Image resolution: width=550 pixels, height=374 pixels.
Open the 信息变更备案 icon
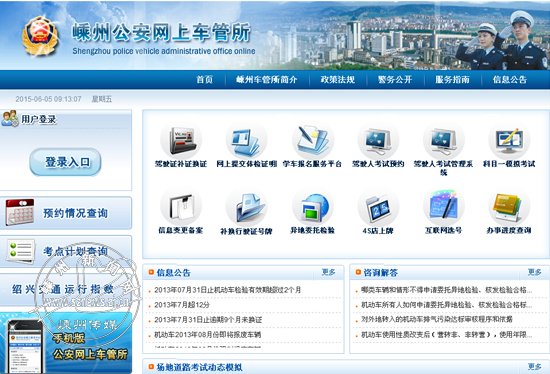[181, 208]
